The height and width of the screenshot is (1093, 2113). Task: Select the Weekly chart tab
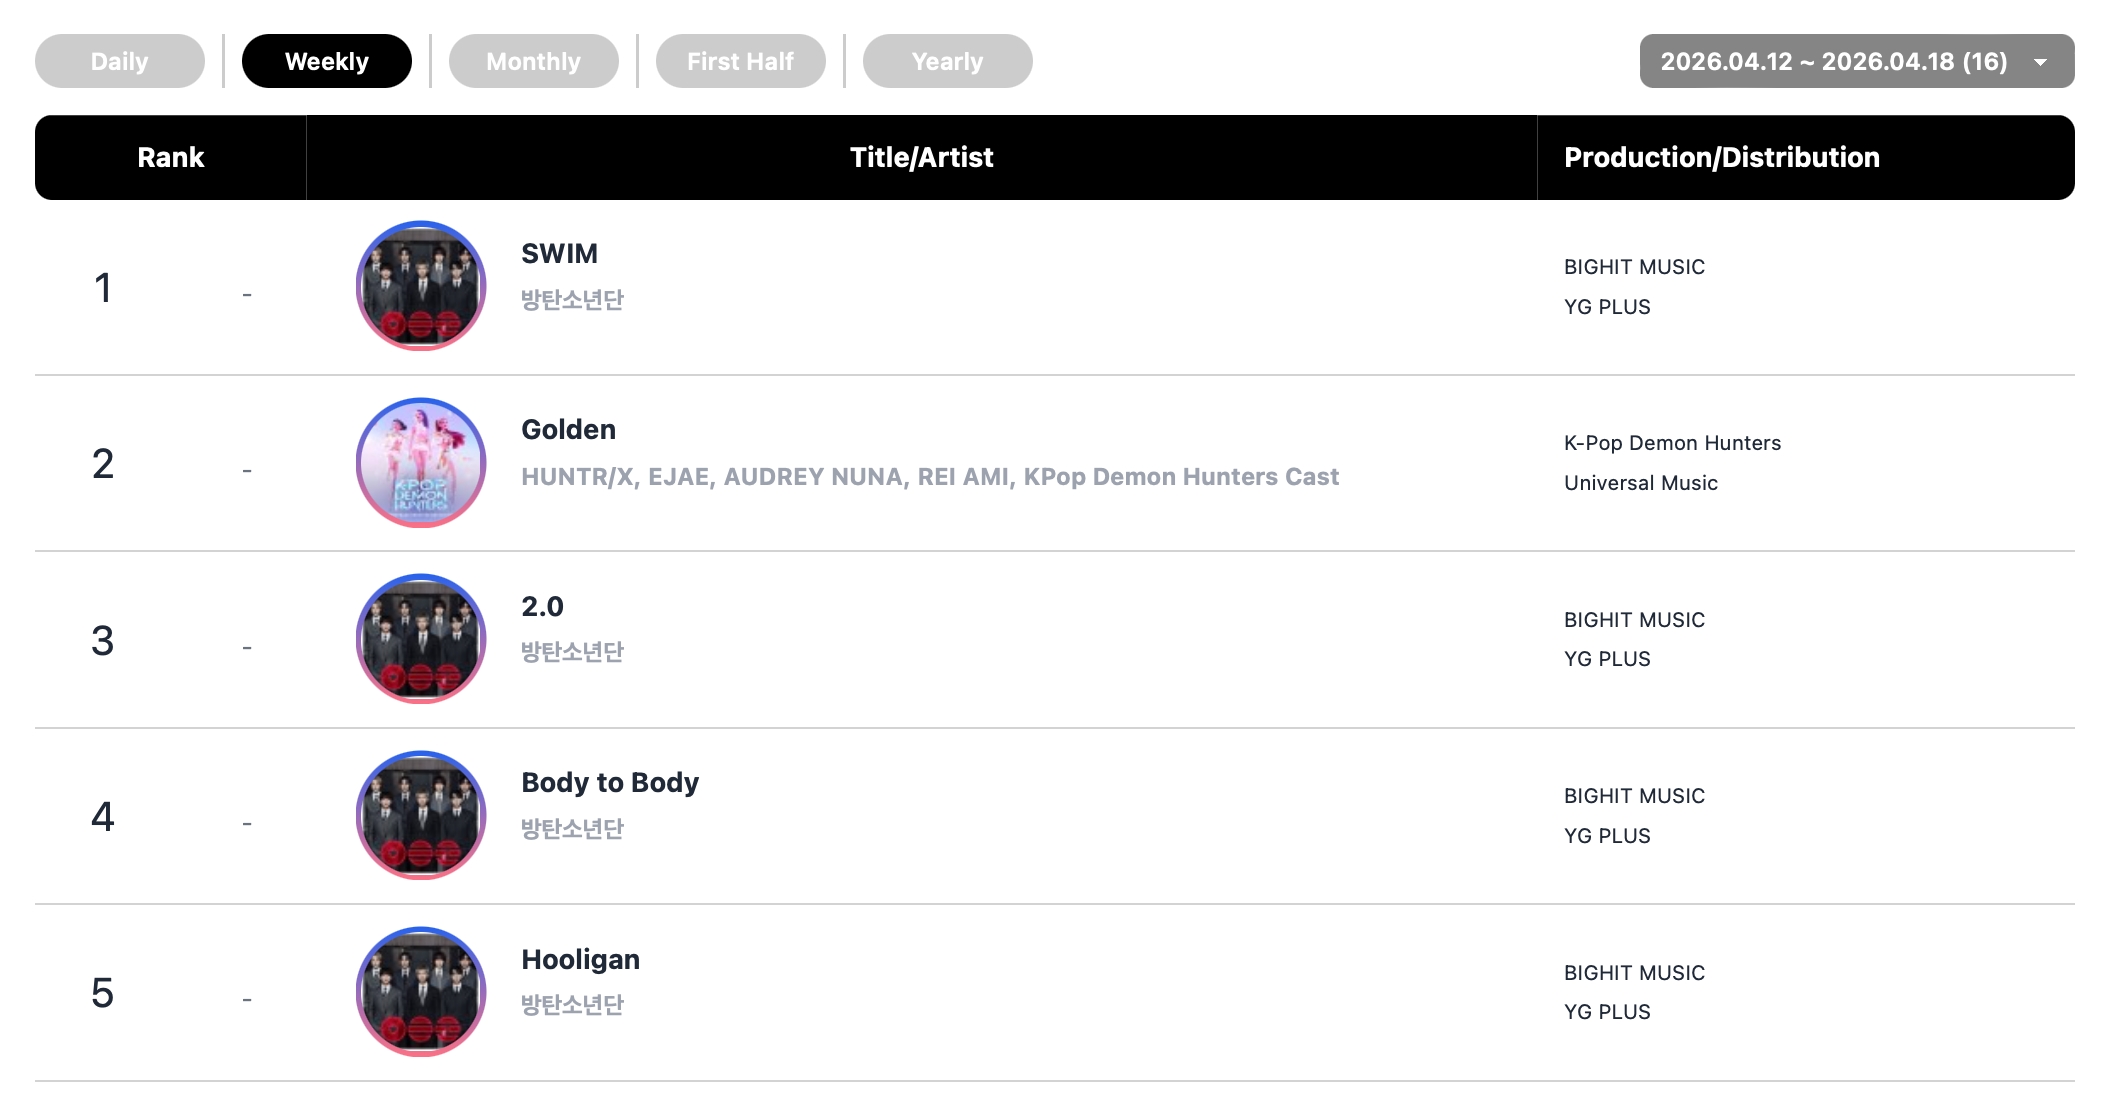[327, 61]
